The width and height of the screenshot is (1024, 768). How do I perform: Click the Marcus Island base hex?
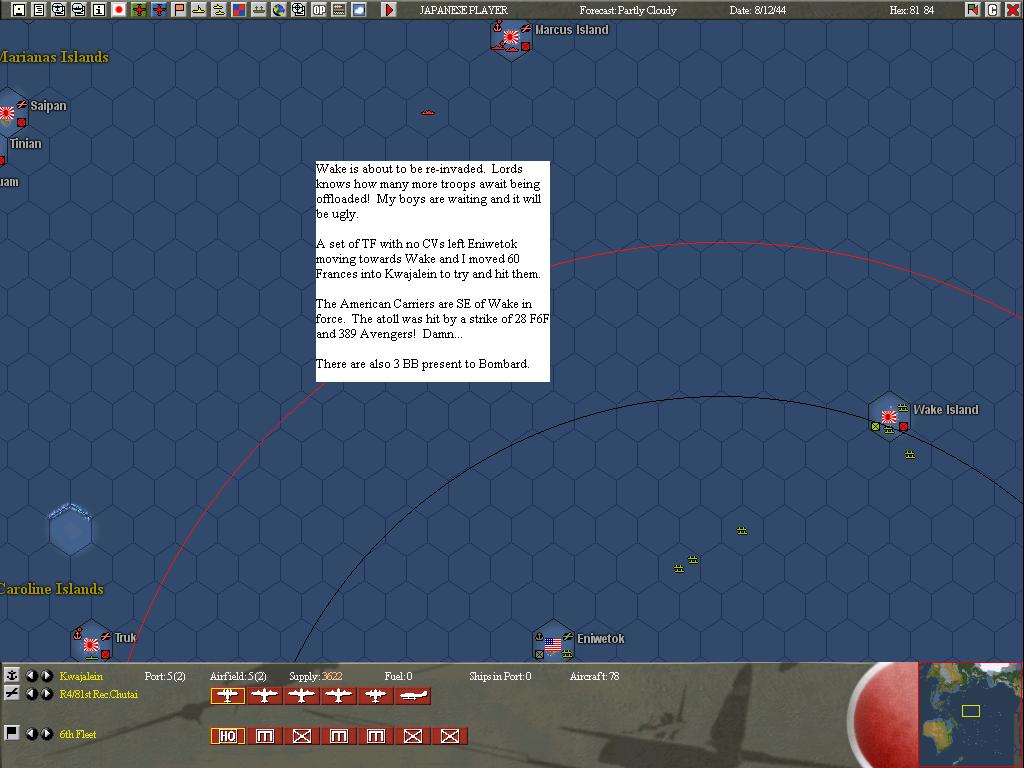pyautogui.click(x=511, y=38)
